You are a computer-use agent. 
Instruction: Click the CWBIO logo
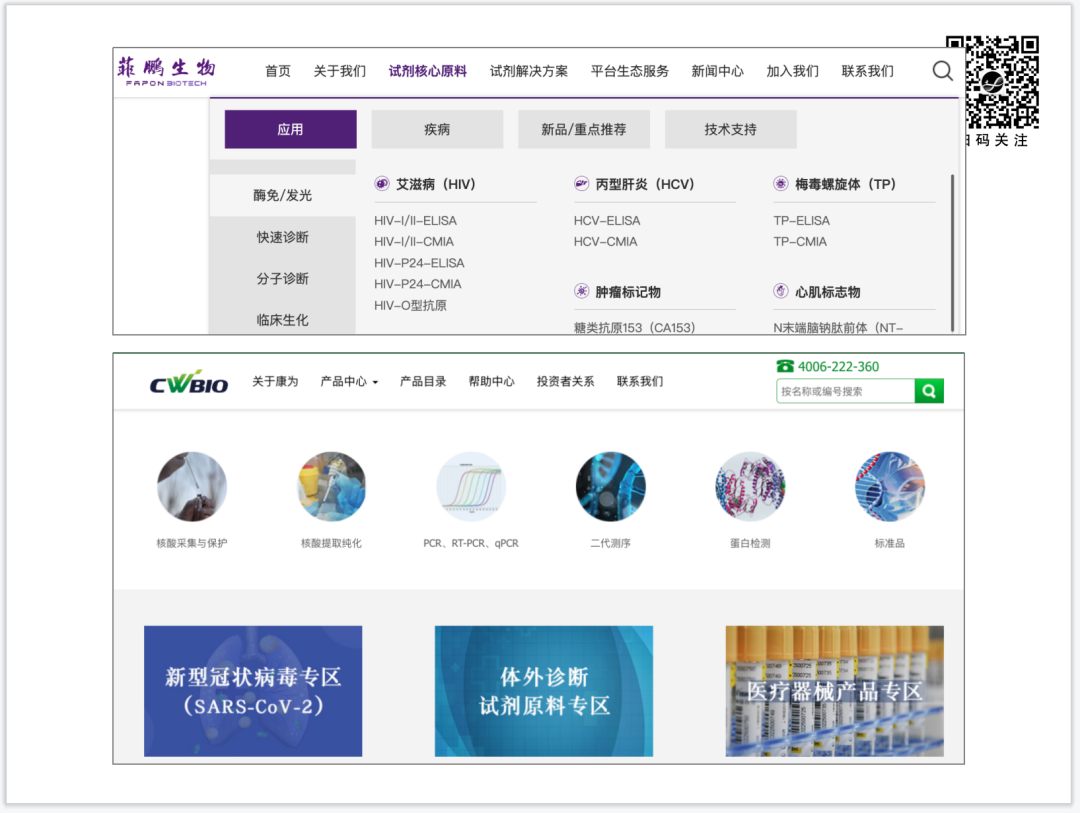click(x=189, y=382)
